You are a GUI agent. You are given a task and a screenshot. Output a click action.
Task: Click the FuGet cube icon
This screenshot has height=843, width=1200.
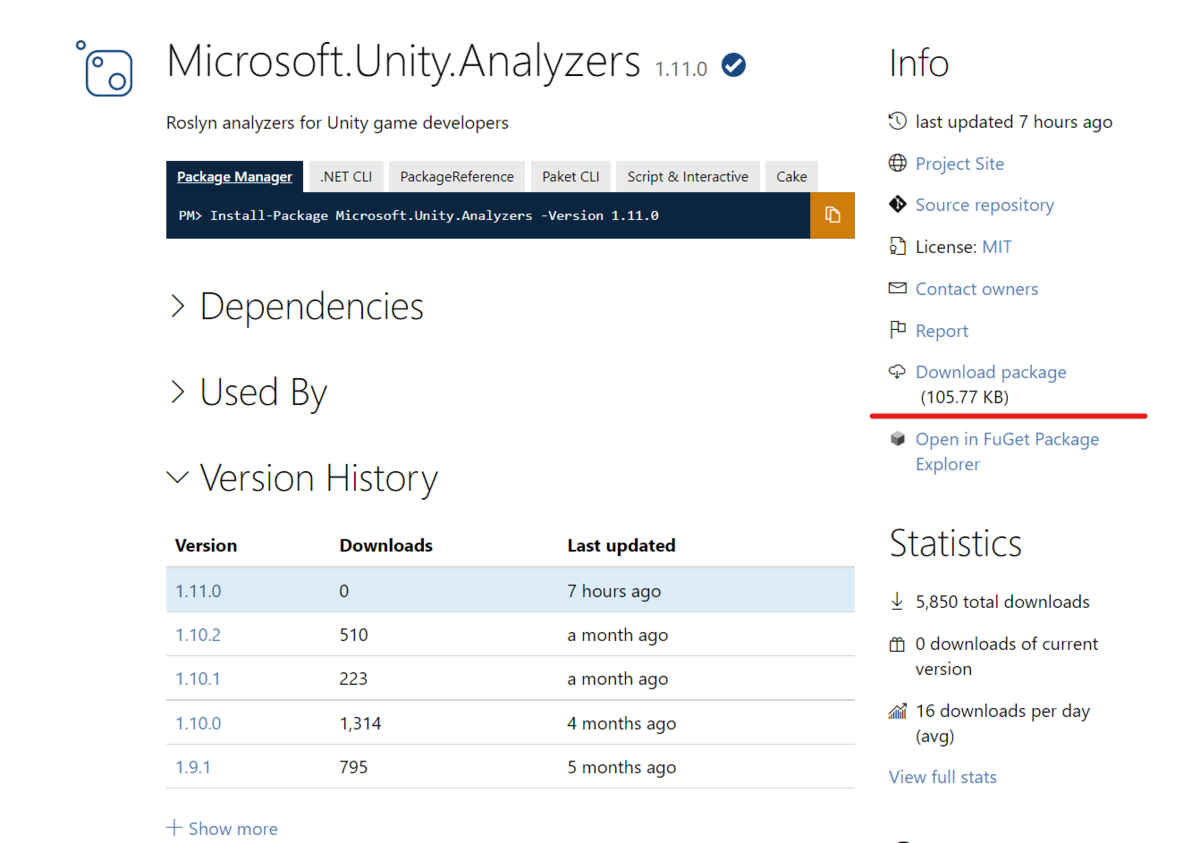click(897, 439)
